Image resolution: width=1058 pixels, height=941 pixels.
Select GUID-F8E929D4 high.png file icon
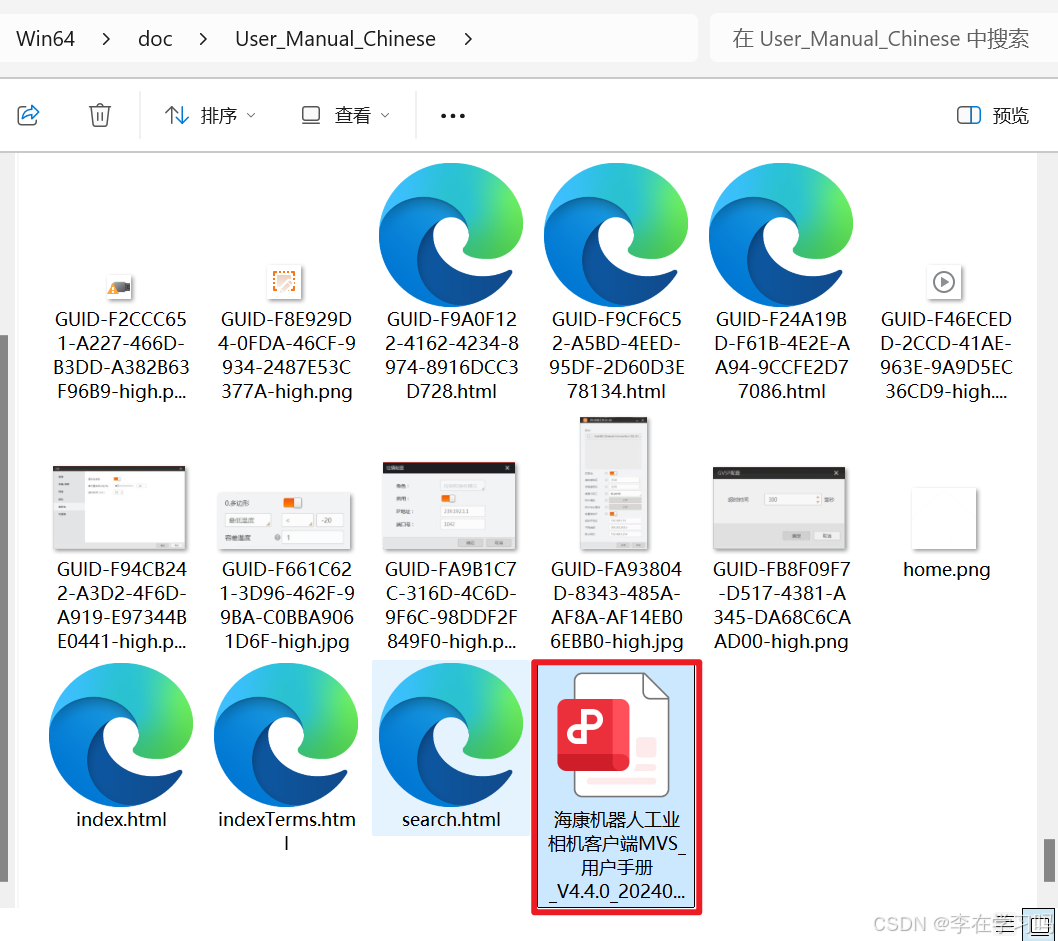tap(284, 281)
